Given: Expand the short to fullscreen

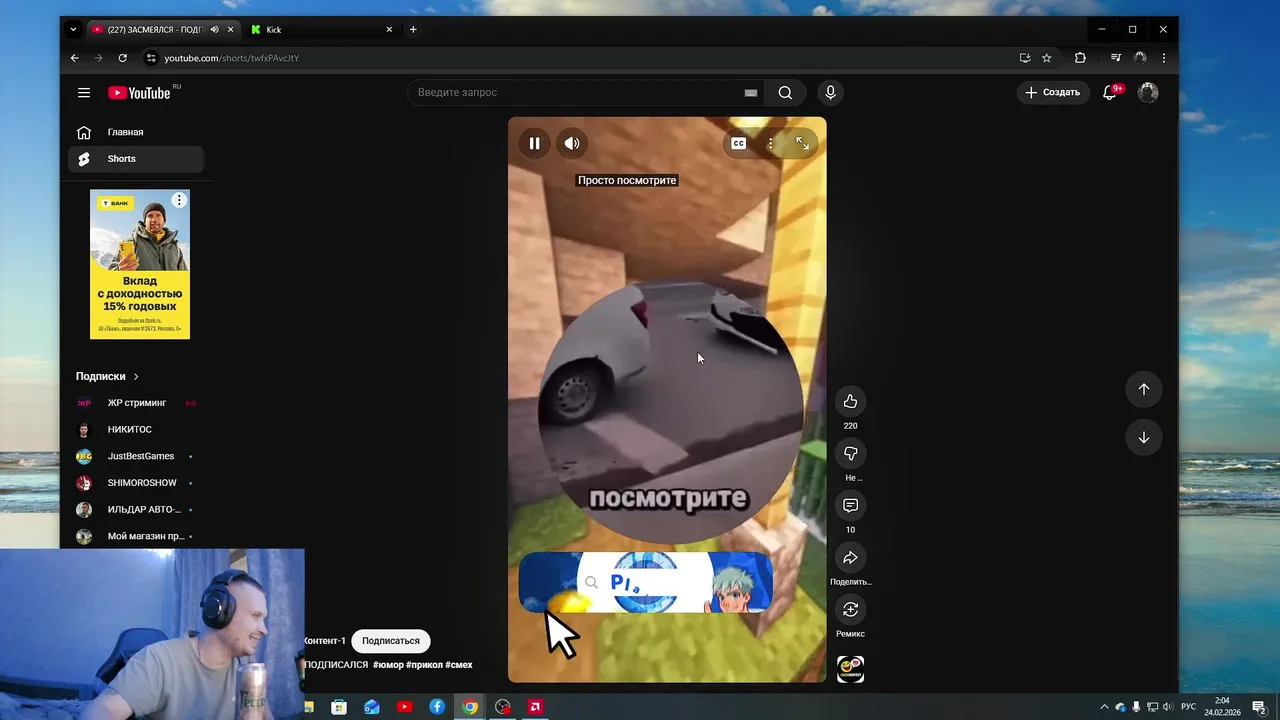Looking at the screenshot, I should coord(802,143).
